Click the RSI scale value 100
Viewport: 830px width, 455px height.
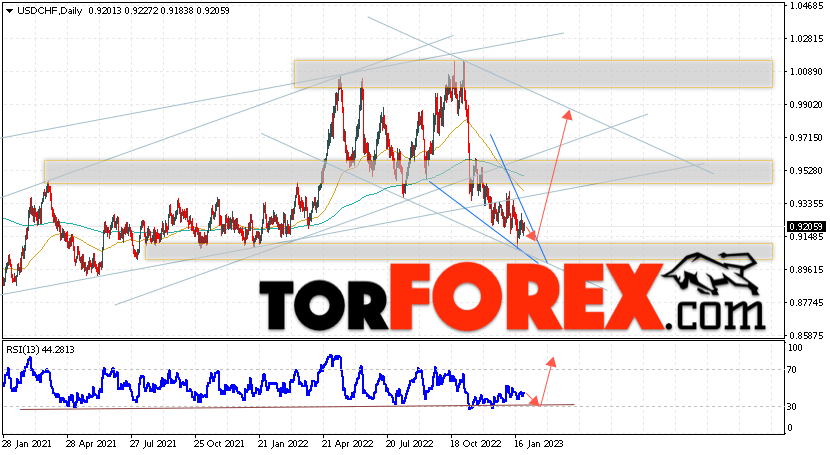tap(795, 348)
